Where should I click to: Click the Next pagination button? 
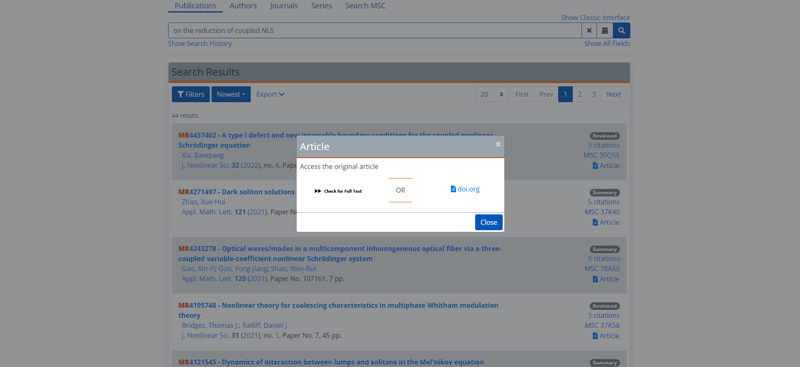pyautogui.click(x=614, y=94)
